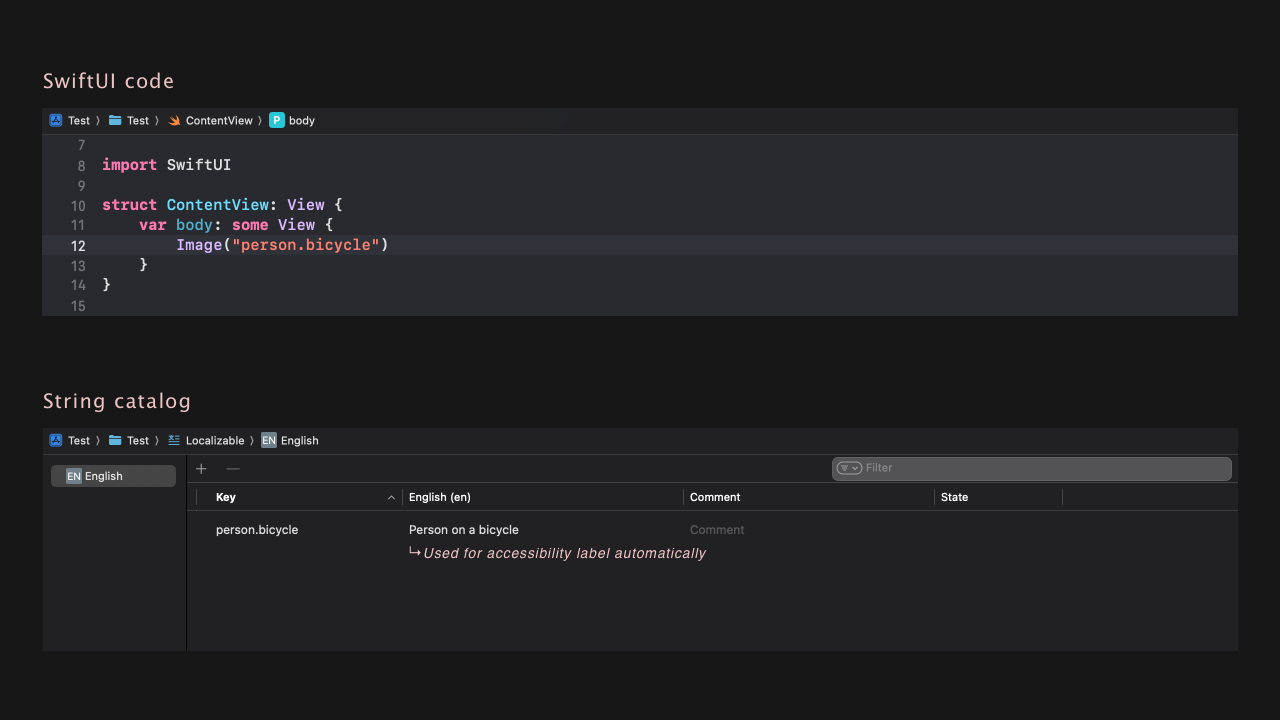The height and width of the screenshot is (720, 1280).
Task: Remove selected string with the minus button
Action: [x=233, y=469]
